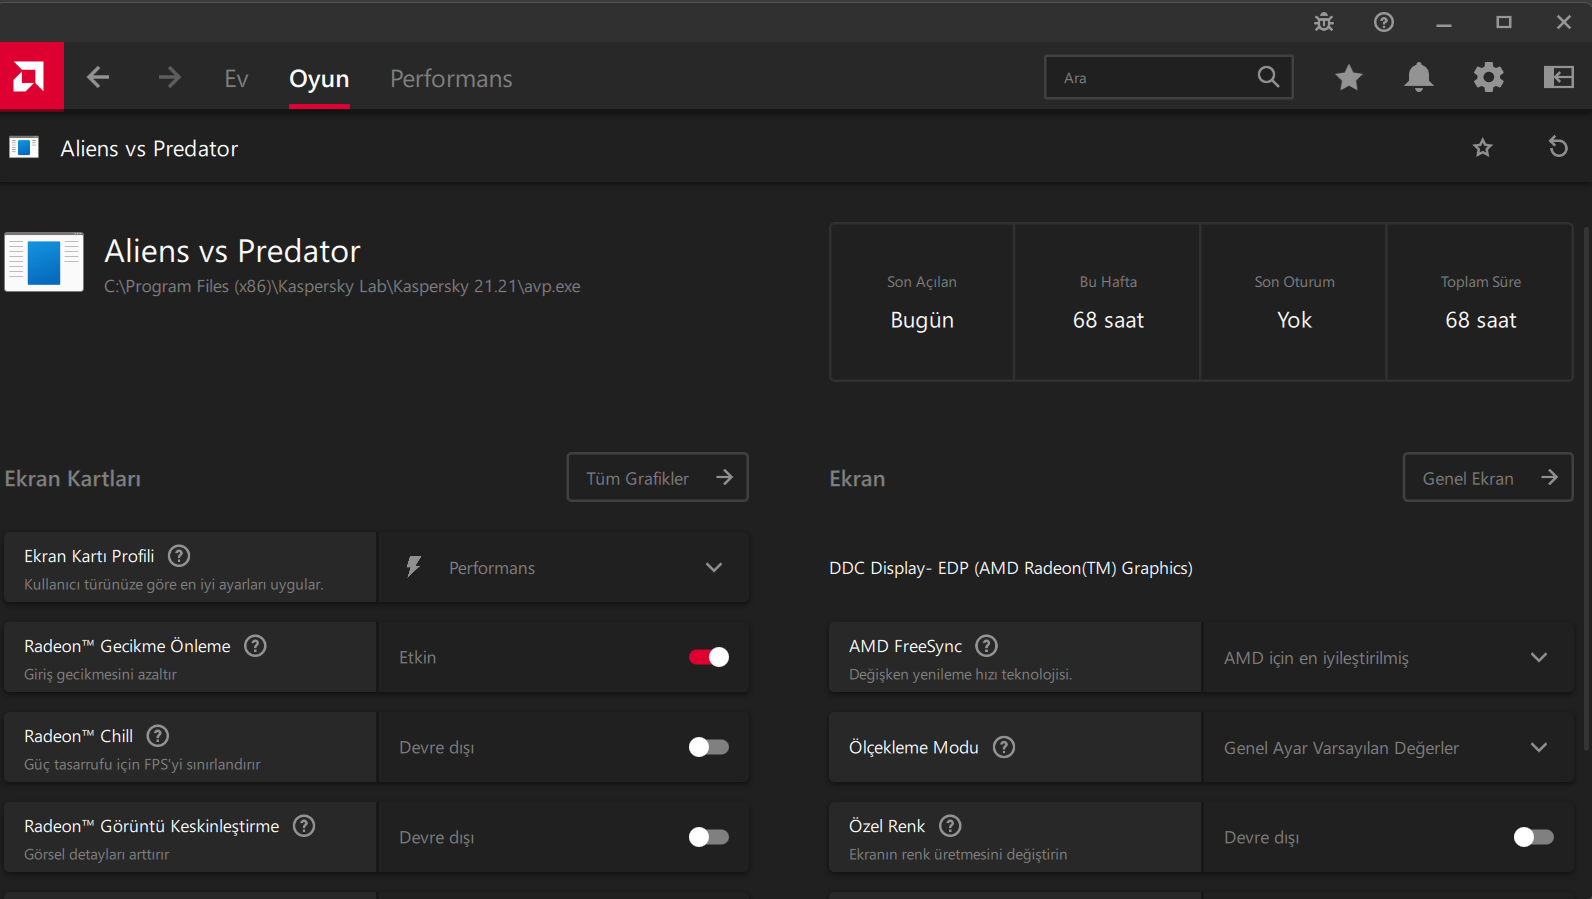
Task: Go back with the left arrow
Action: click(98, 77)
